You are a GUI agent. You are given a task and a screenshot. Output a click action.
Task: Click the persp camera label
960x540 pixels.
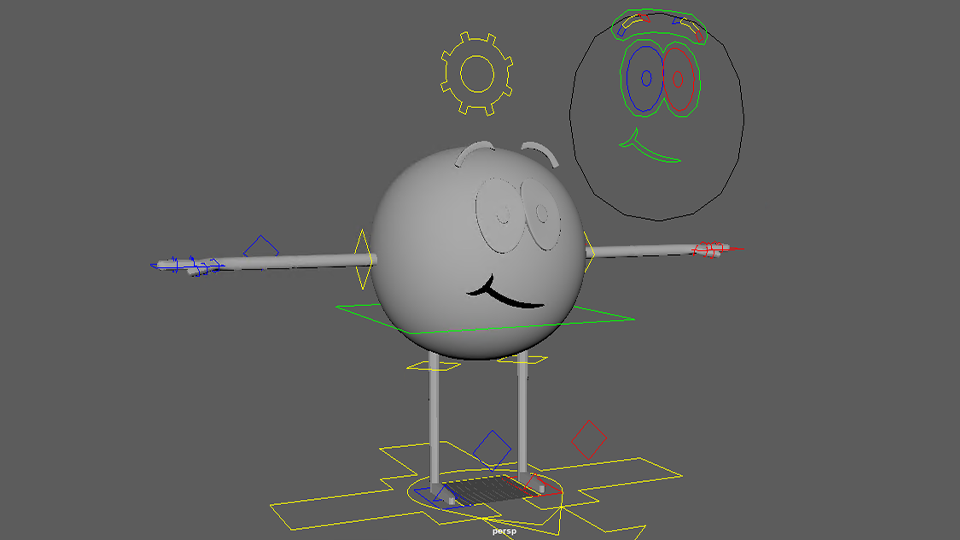pos(504,531)
